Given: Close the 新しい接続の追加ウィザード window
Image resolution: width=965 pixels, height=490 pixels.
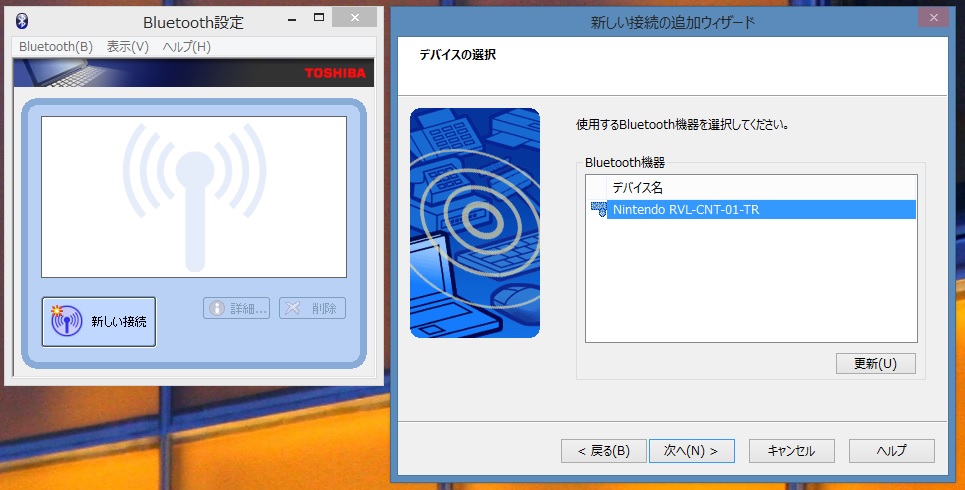Looking at the screenshot, I should [x=934, y=18].
